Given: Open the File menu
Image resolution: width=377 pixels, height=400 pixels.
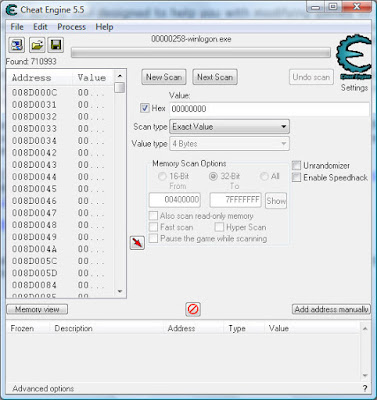Looking at the screenshot, I should 17,27.
